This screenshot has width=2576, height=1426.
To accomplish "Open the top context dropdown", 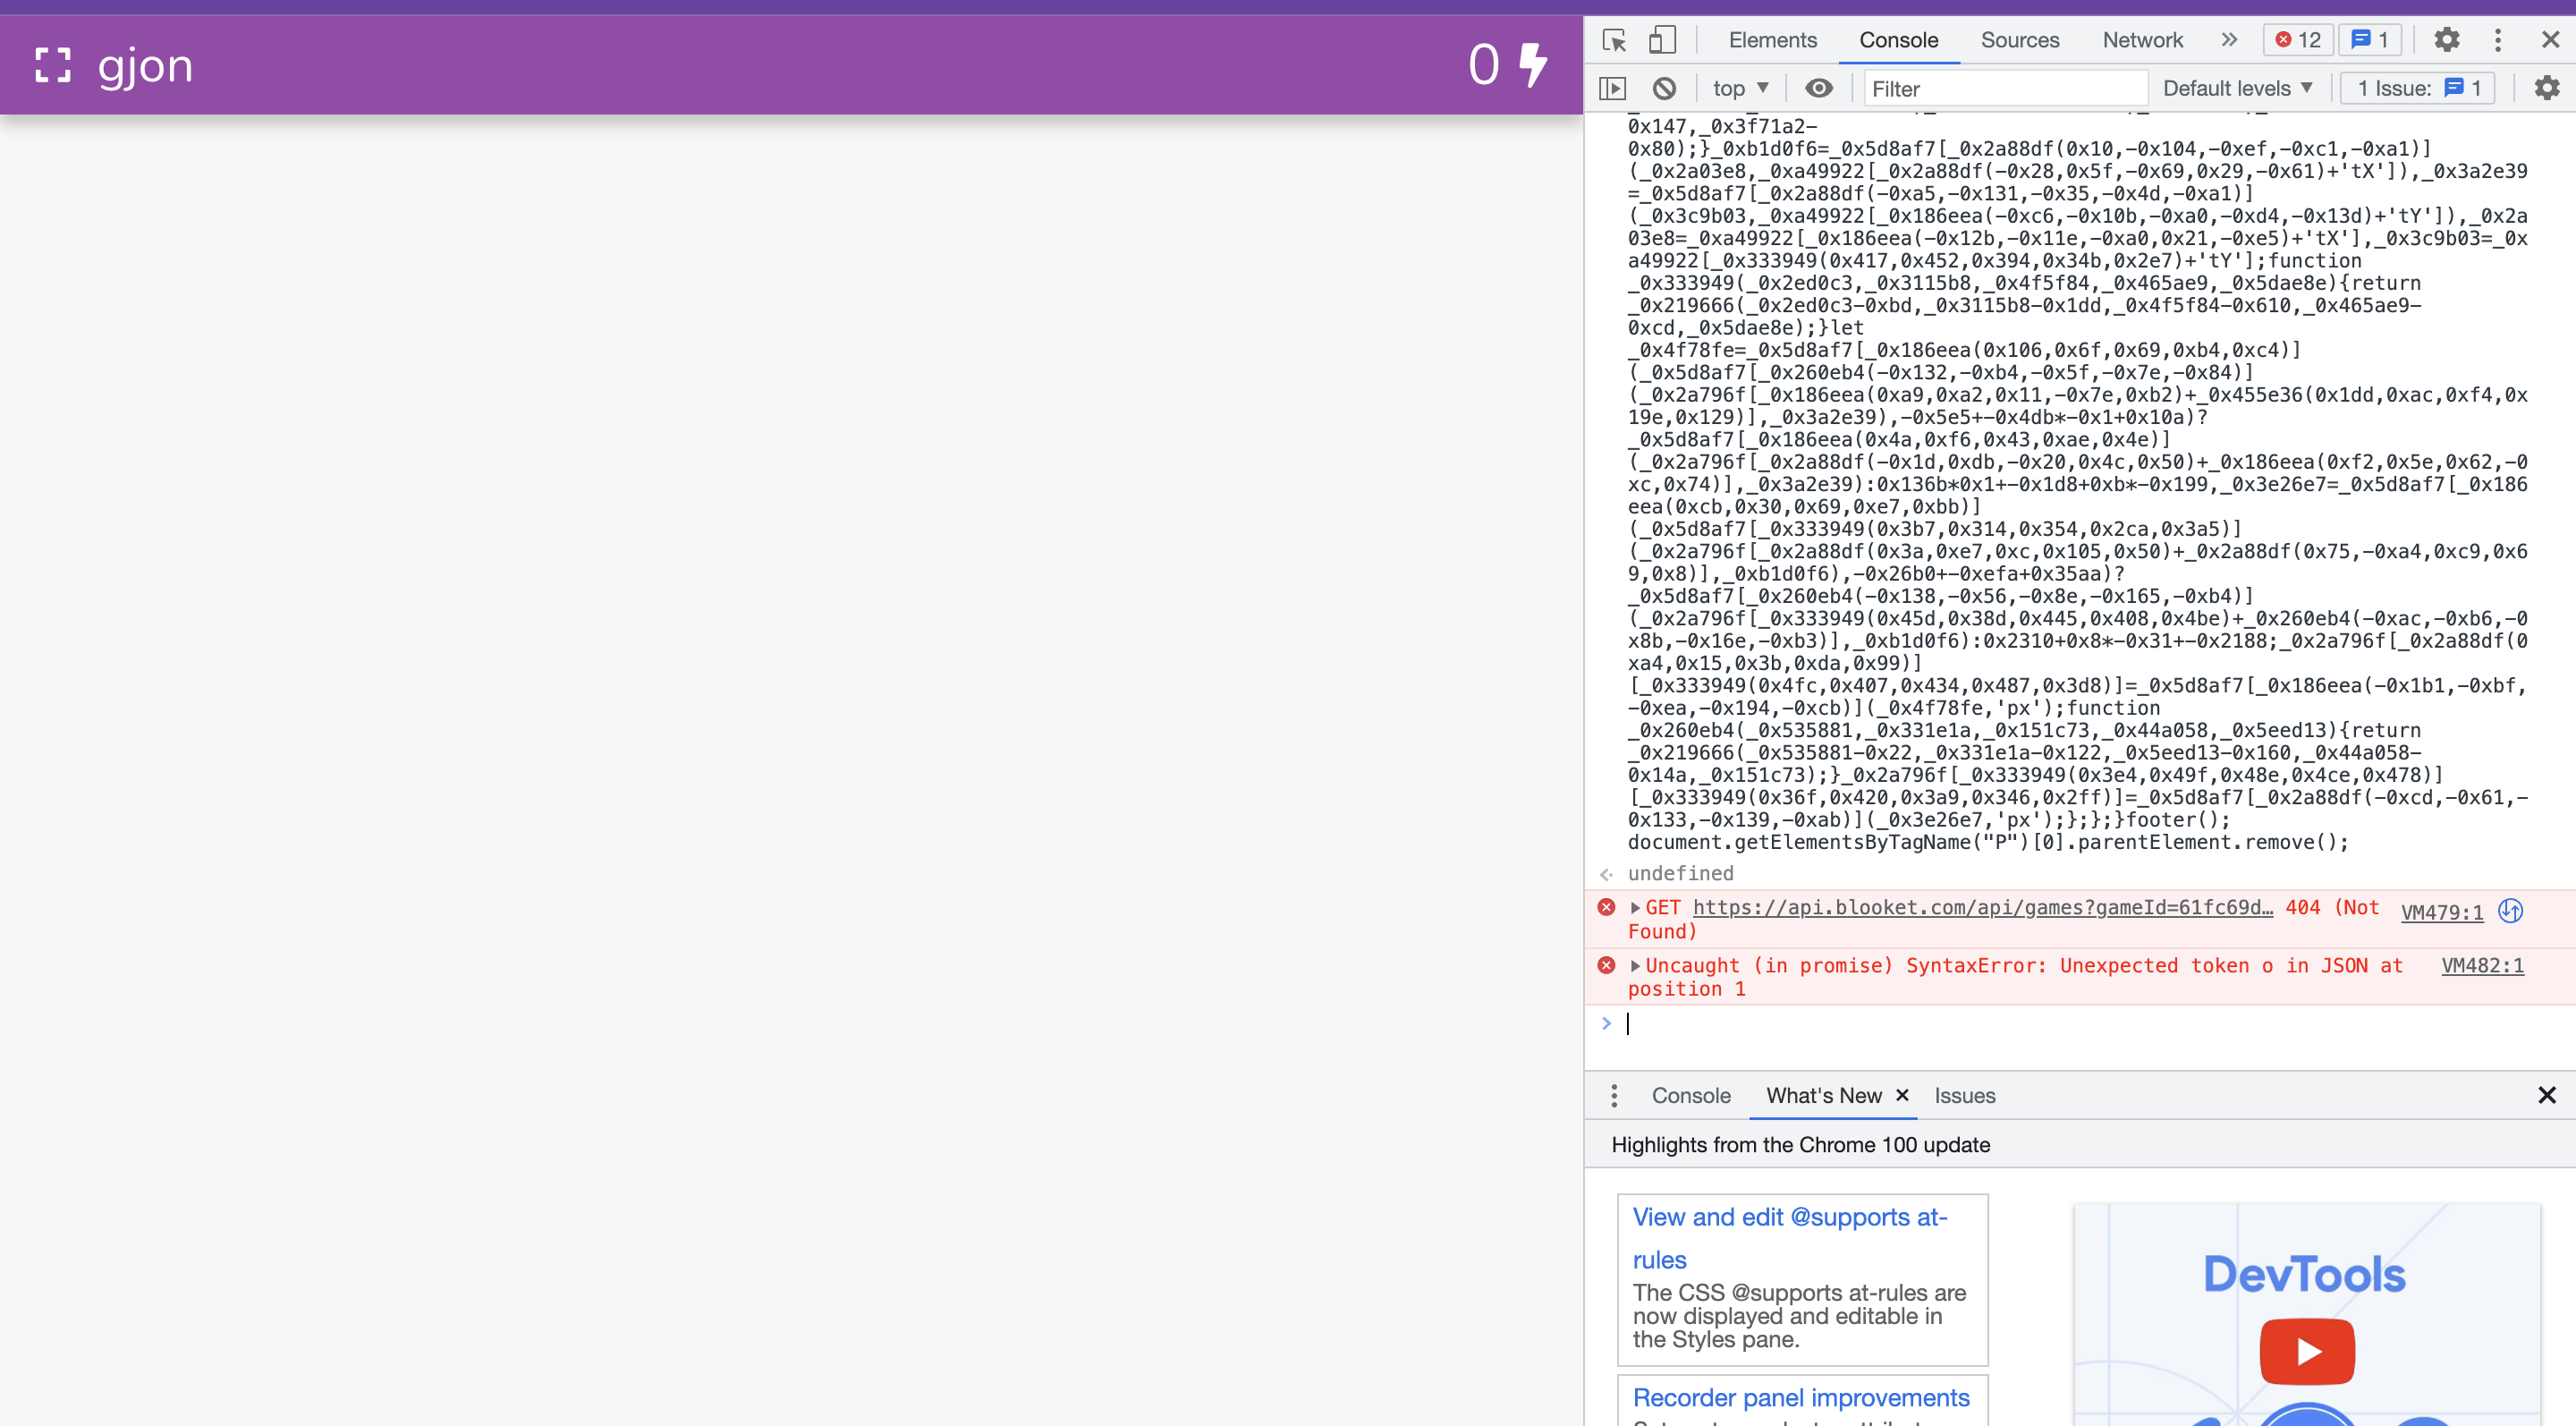I will 1740,88.
